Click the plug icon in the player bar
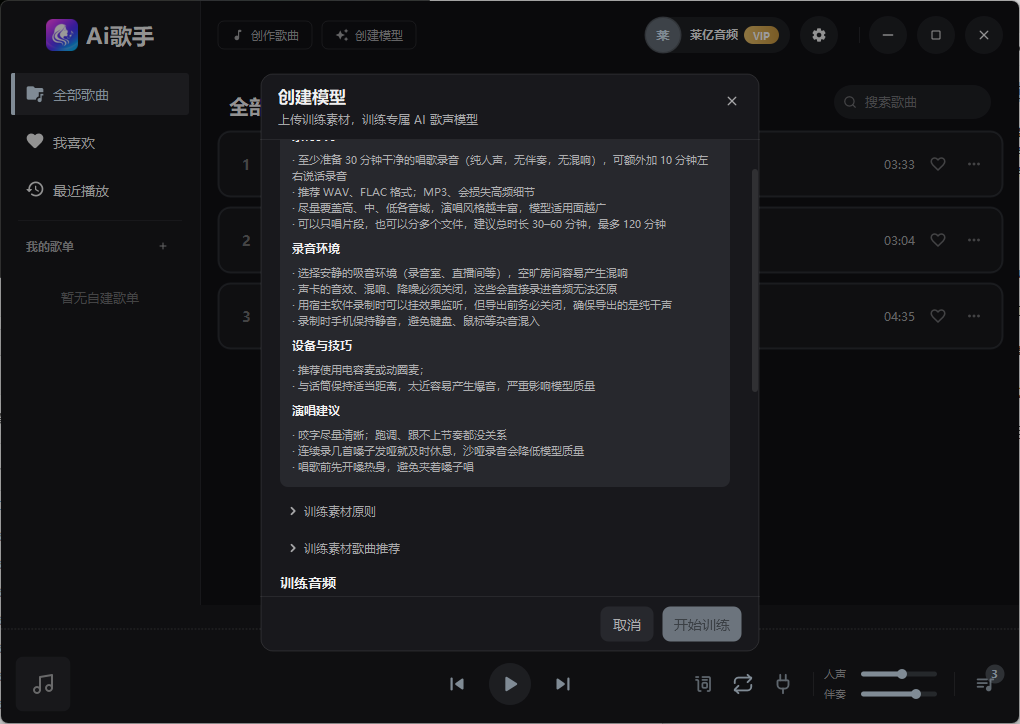1020x724 pixels. point(783,684)
